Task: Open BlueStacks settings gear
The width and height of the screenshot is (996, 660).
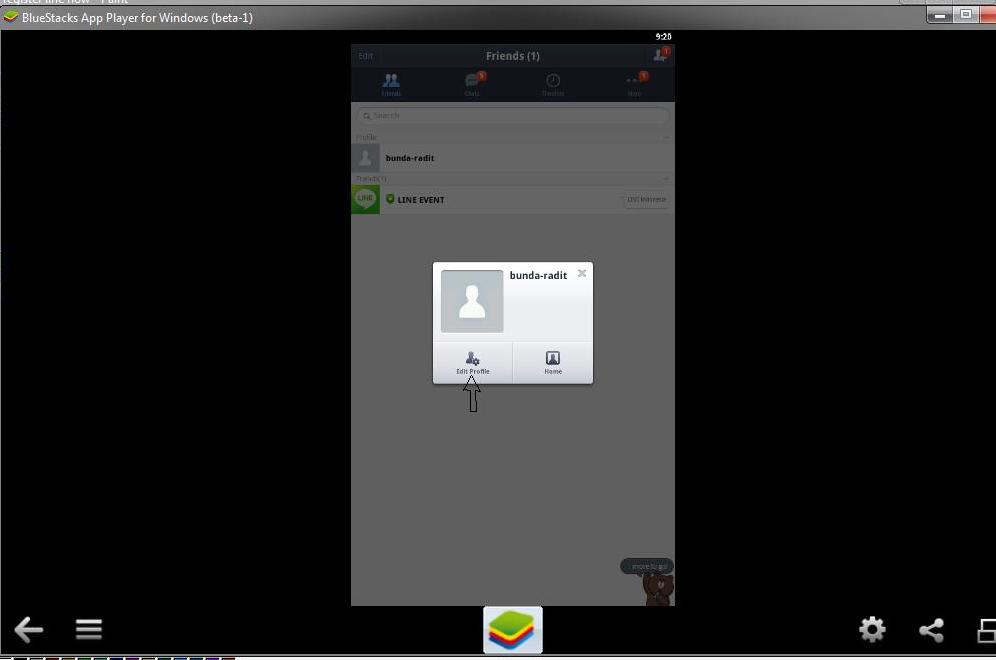Action: click(x=872, y=630)
